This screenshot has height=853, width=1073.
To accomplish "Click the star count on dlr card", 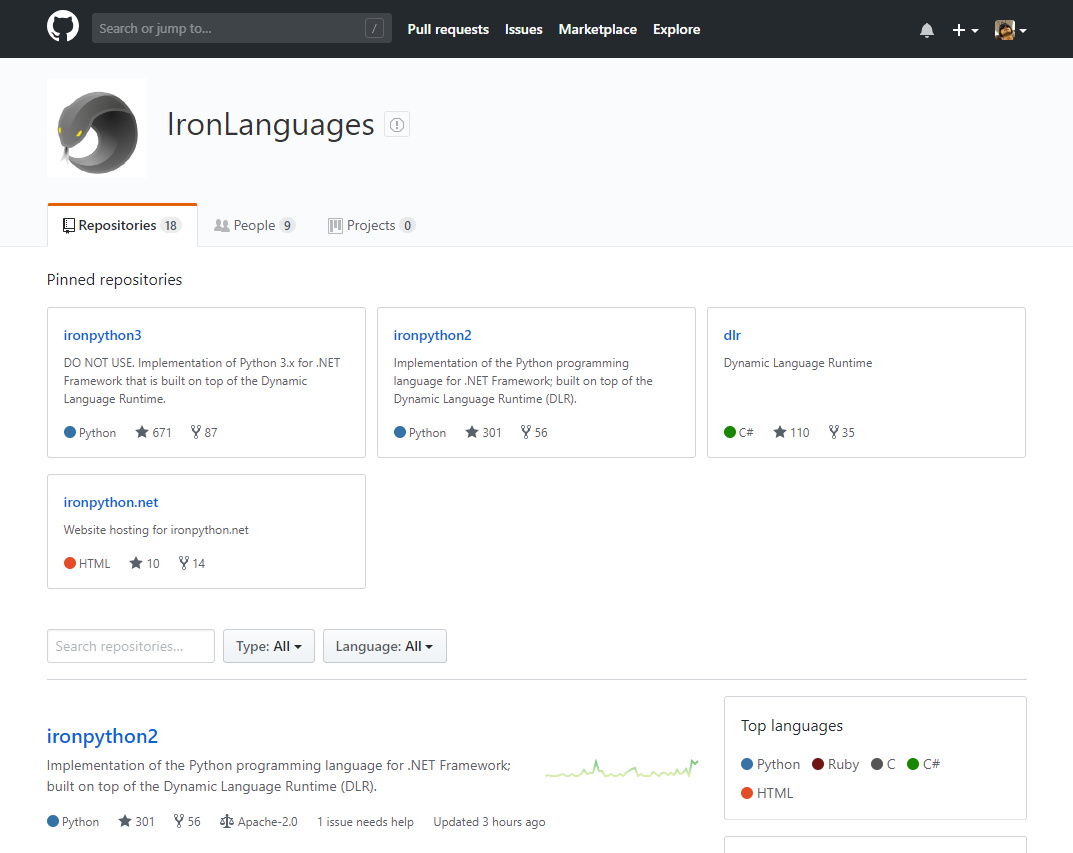I will click(x=791, y=433).
